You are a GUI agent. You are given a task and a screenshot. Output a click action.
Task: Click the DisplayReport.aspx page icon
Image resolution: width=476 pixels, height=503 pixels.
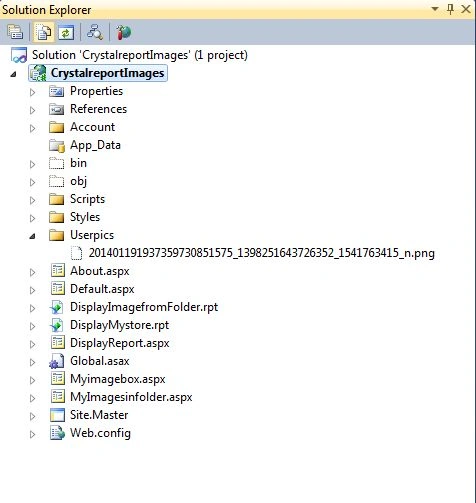57,343
